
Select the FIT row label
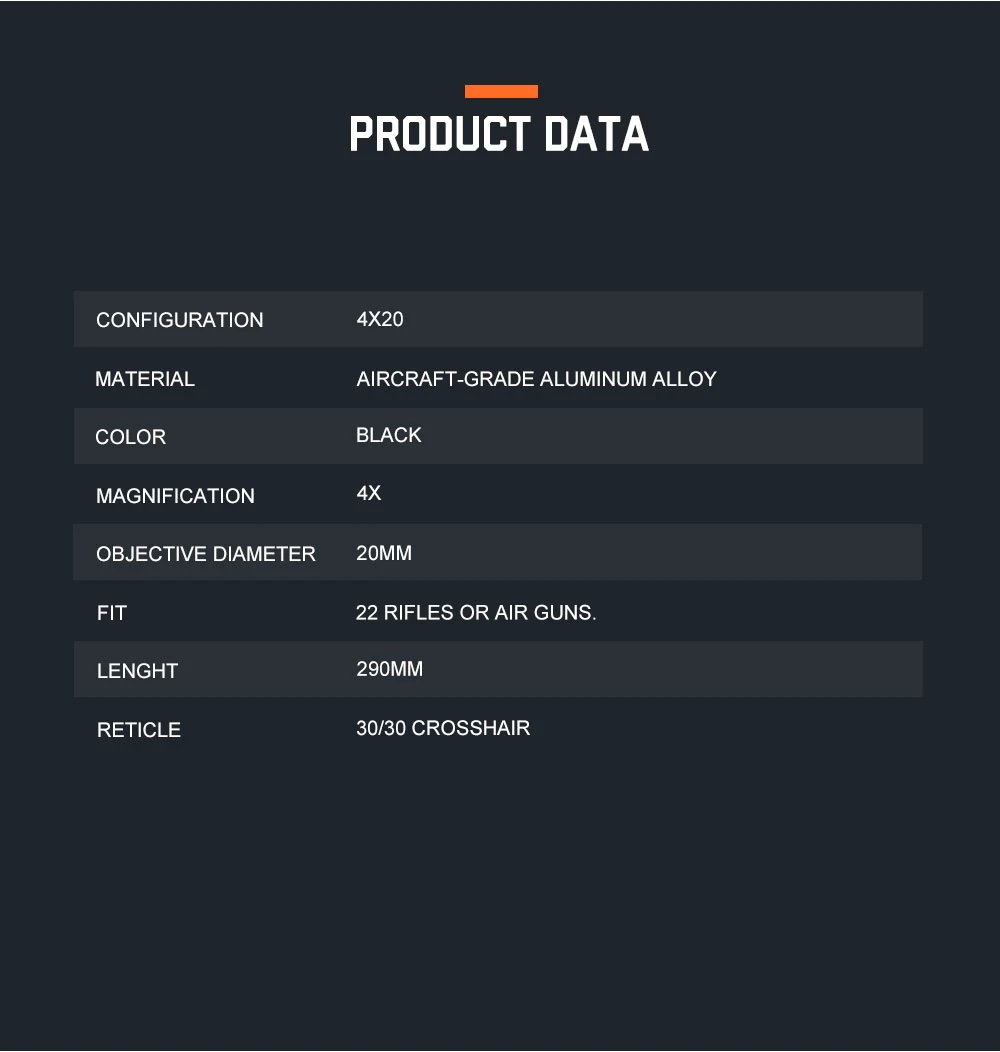112,613
